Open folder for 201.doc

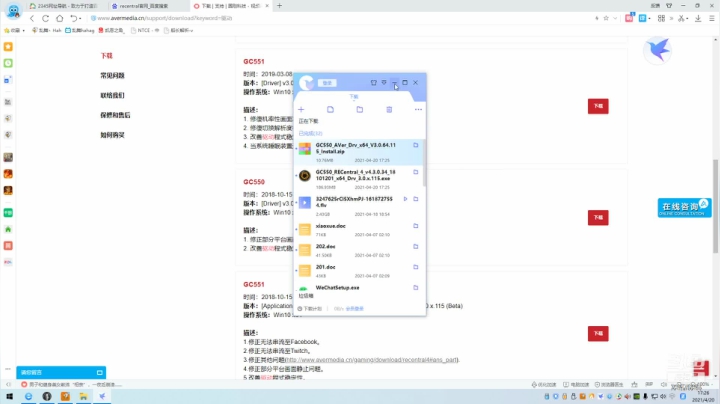click(x=416, y=267)
